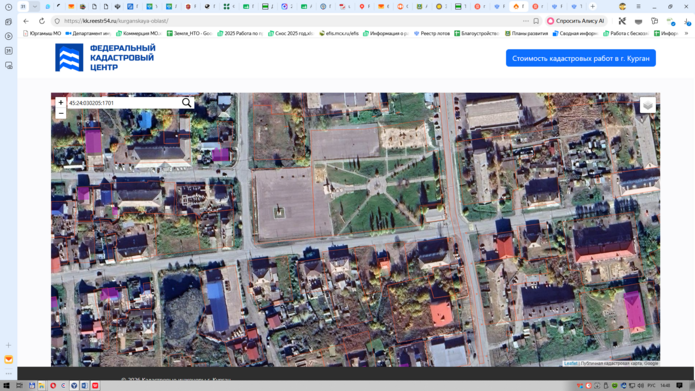The image size is (695, 391).
Task: Expand the tab list dropdown arrow
Action: coord(35,6)
